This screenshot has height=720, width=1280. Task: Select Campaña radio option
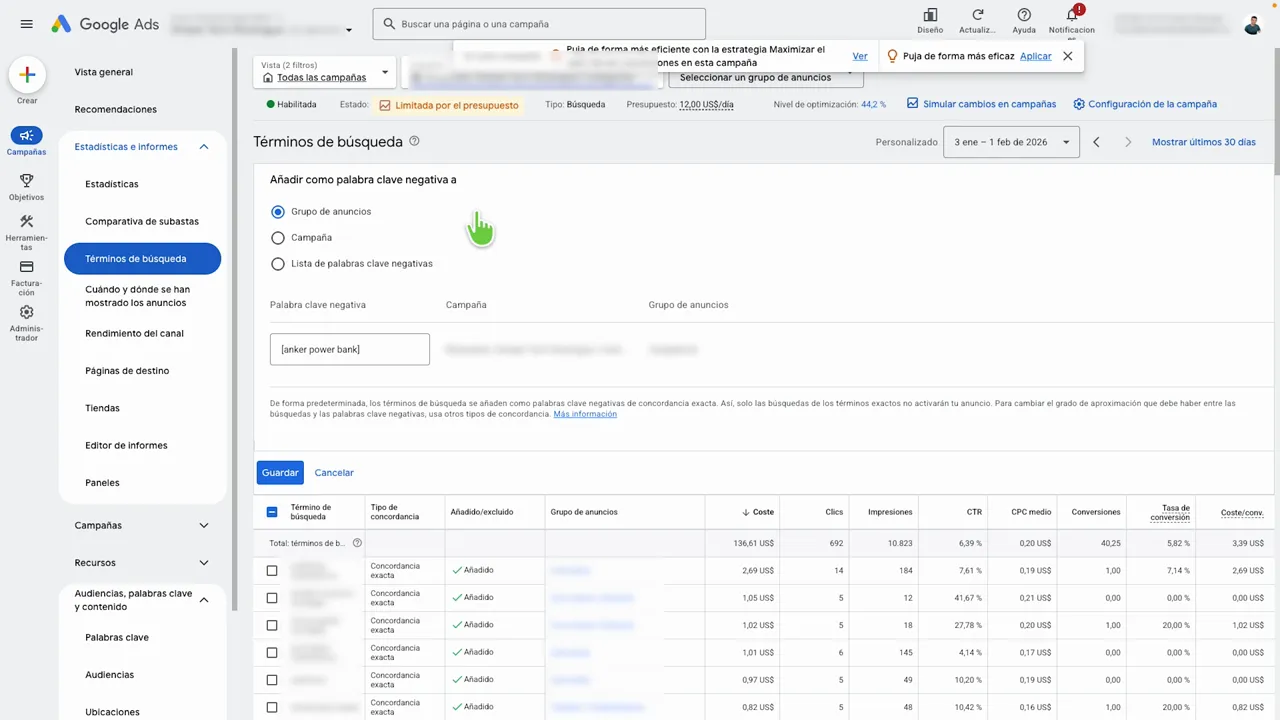point(278,238)
